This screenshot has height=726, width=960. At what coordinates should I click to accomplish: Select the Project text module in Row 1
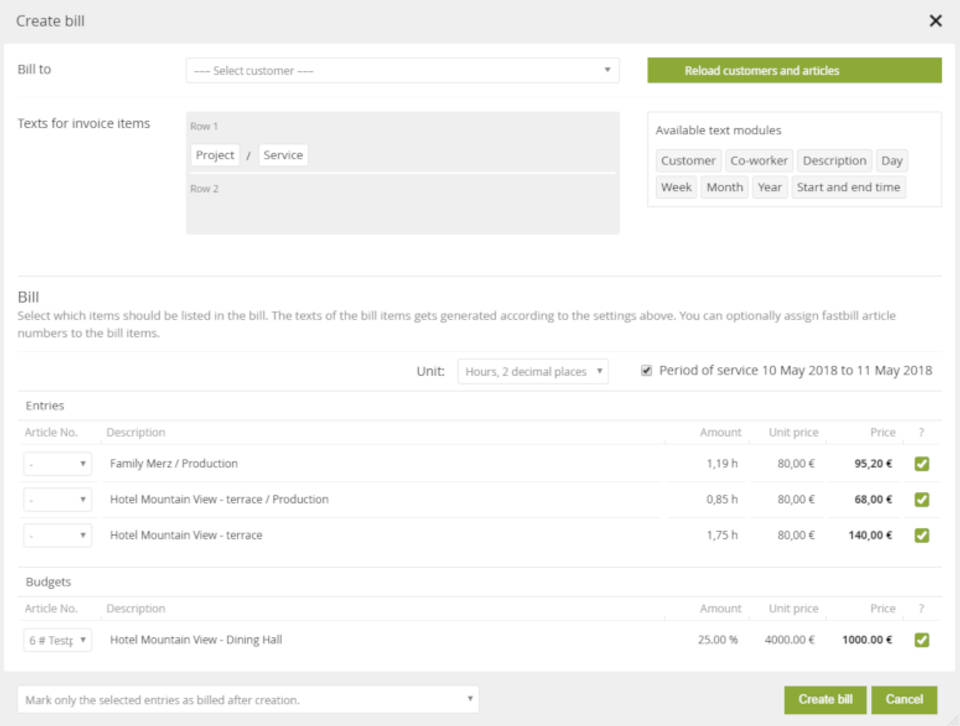coord(215,155)
